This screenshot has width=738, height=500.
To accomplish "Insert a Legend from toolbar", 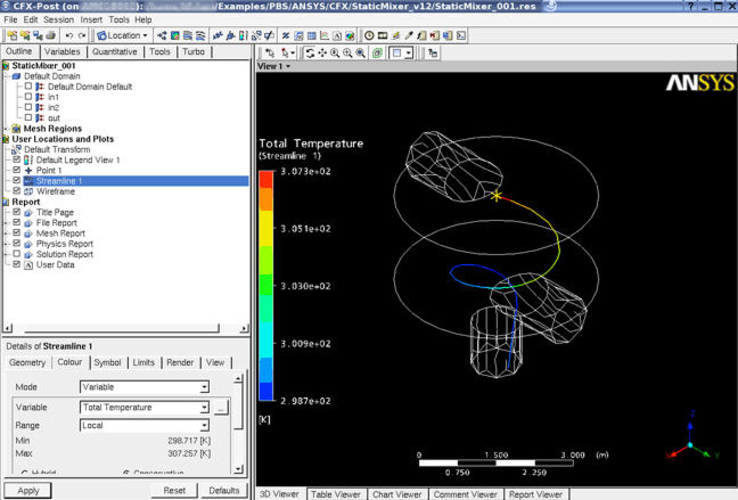I will (x=243, y=35).
